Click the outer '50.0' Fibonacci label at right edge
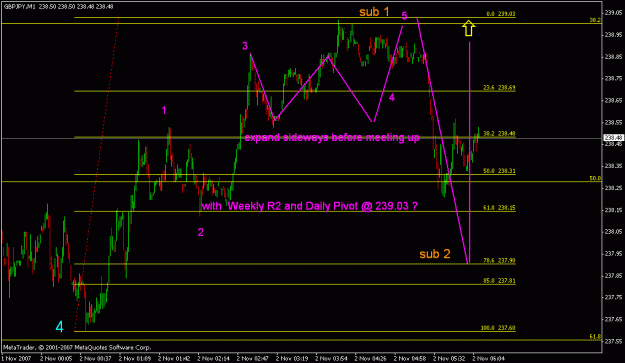This screenshot has width=625, height=363. click(595, 178)
